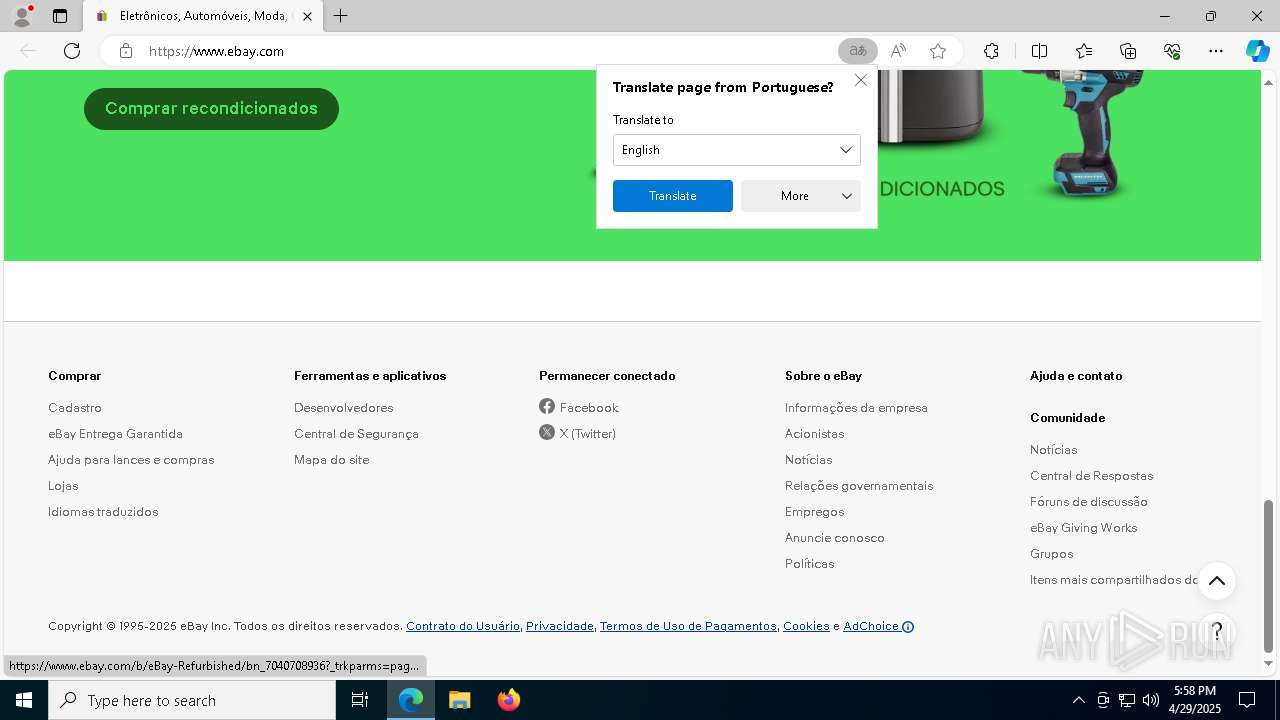
Task: Open the Desenvolvedores link
Action: (x=343, y=407)
